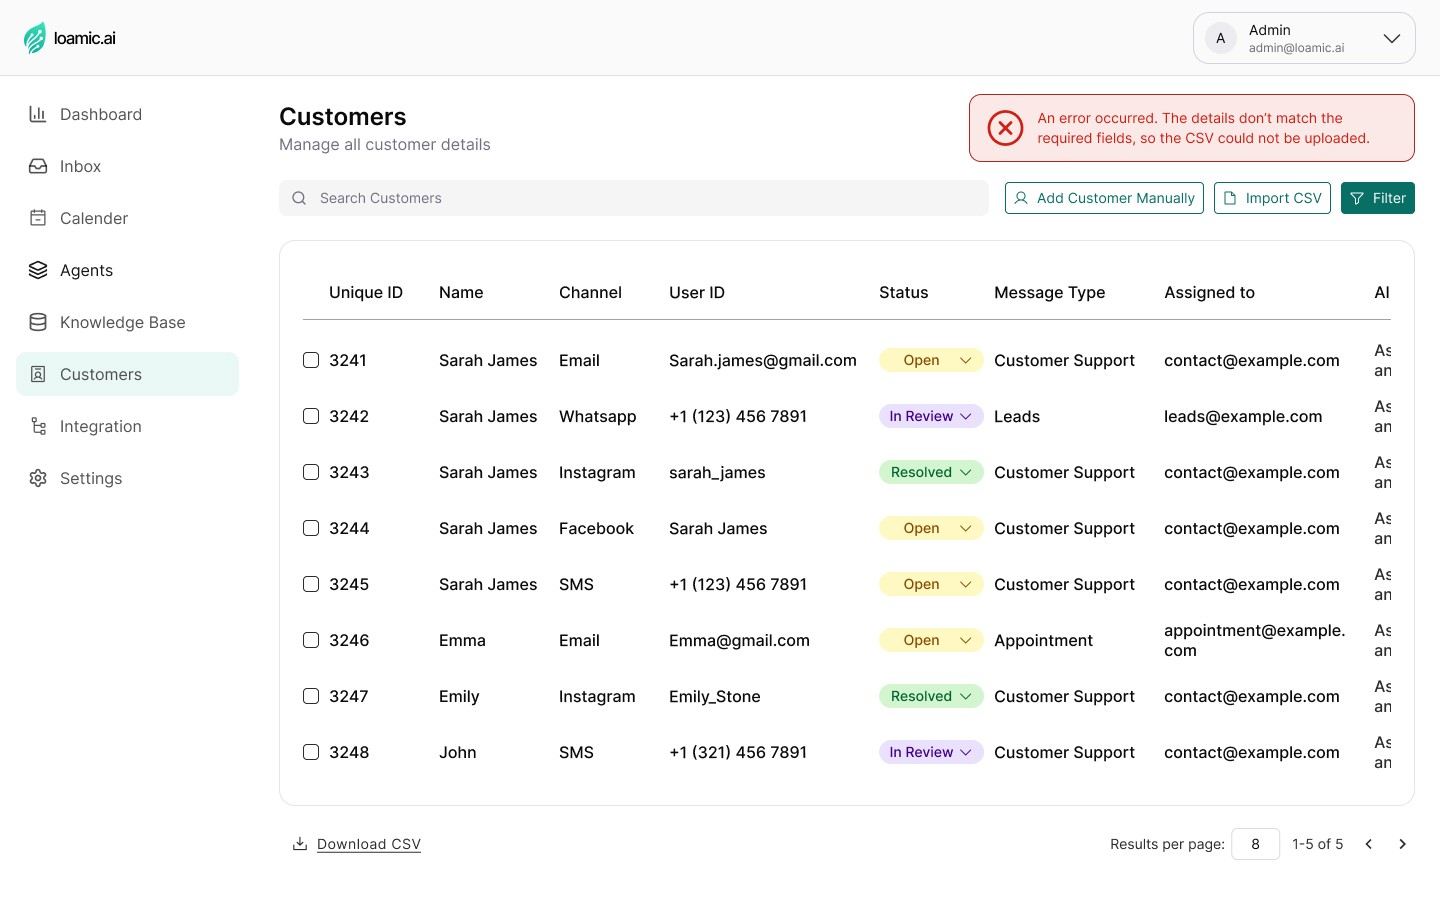Click the Facebook channel cell
The image size is (1440, 900).
pyautogui.click(x=596, y=528)
